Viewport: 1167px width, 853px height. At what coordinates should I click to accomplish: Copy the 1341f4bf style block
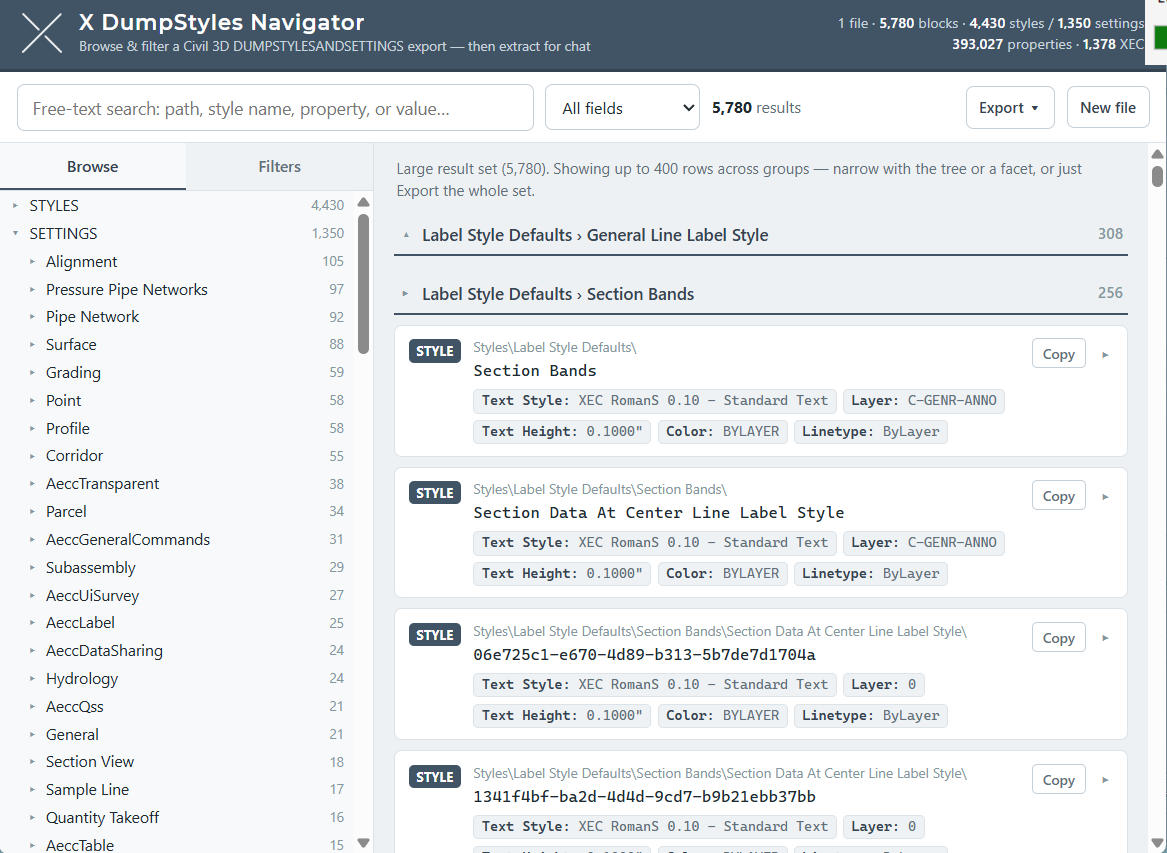(1058, 780)
